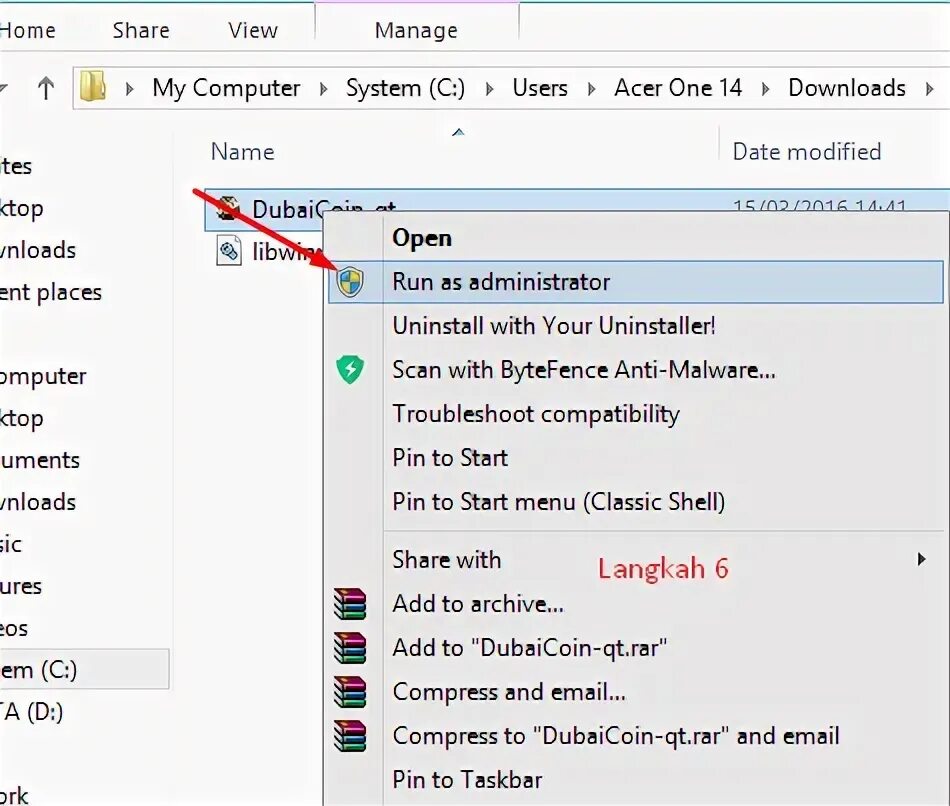
Task: Go to Users breadcrumb
Action: (x=540, y=88)
